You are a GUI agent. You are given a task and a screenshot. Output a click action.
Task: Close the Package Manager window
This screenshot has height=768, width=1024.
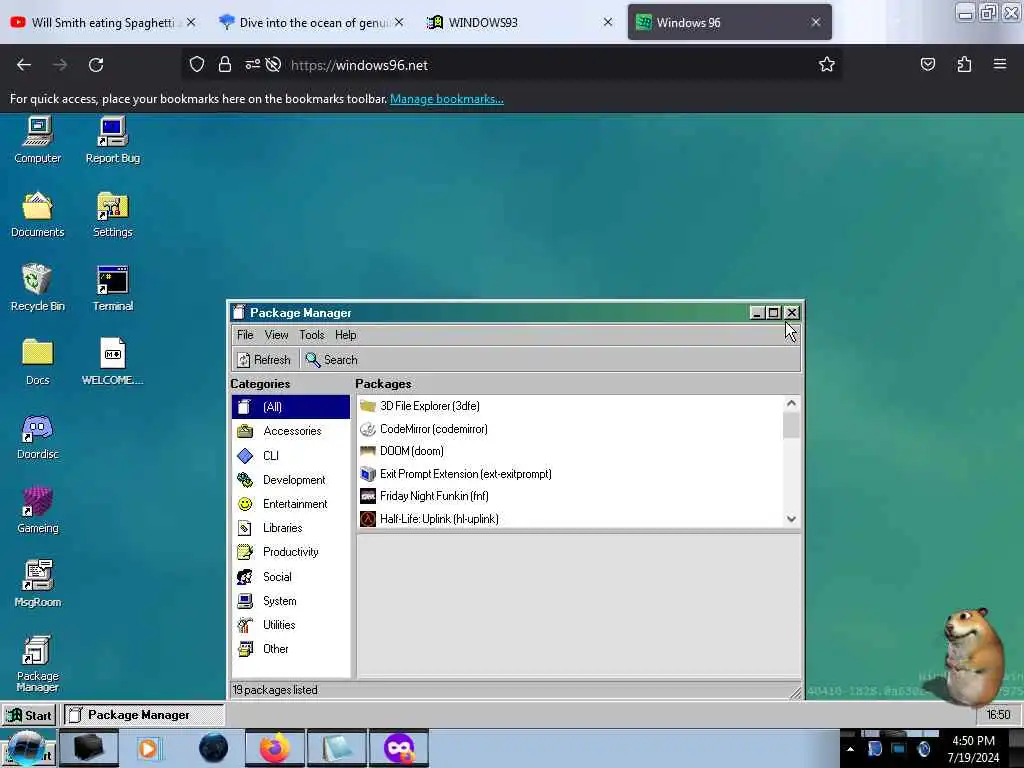[792, 313]
